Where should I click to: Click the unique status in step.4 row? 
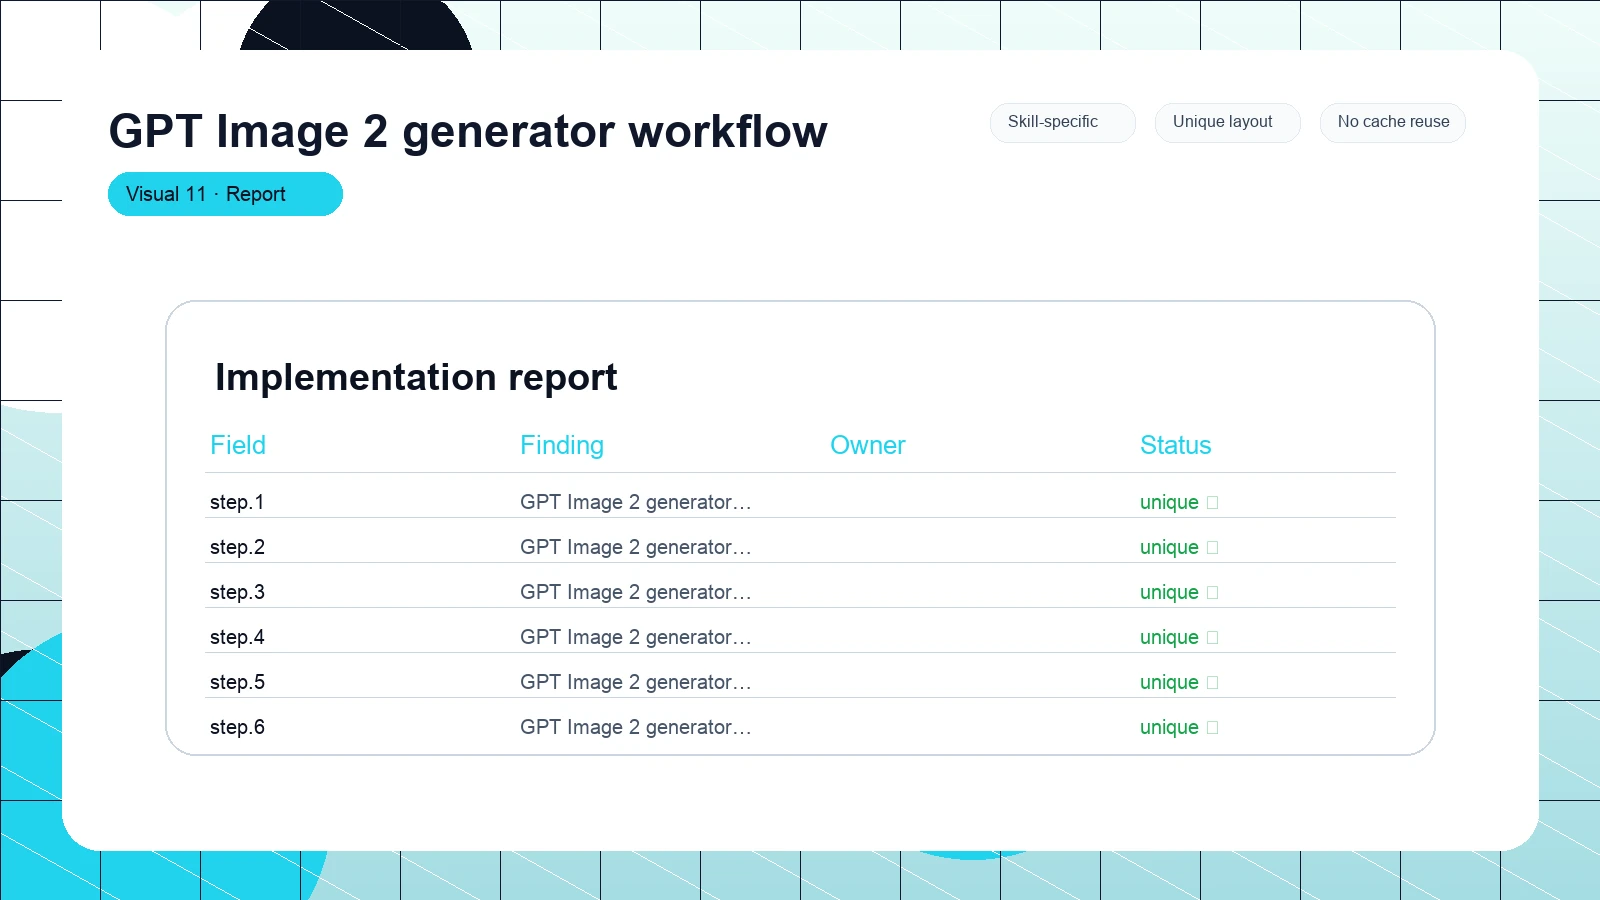click(1179, 637)
